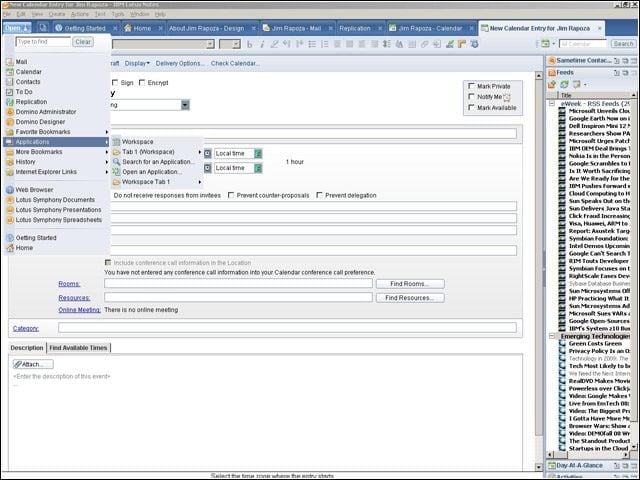Click the Replication icon in Open menu
Viewport: 640px width, 480px height.
click(x=10, y=102)
